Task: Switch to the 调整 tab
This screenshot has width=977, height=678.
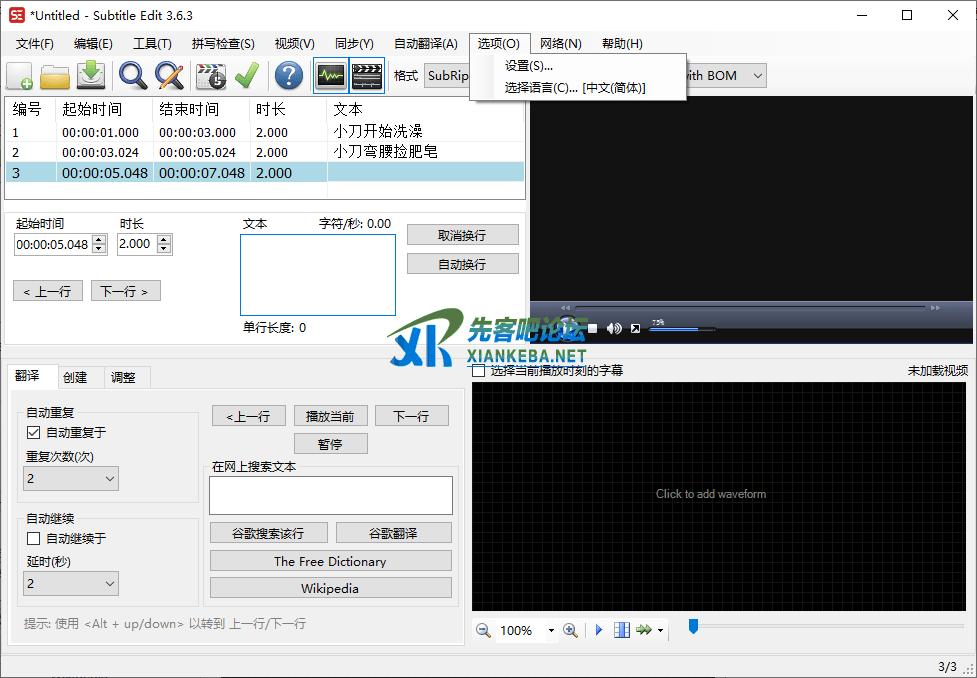Action: [x=123, y=377]
